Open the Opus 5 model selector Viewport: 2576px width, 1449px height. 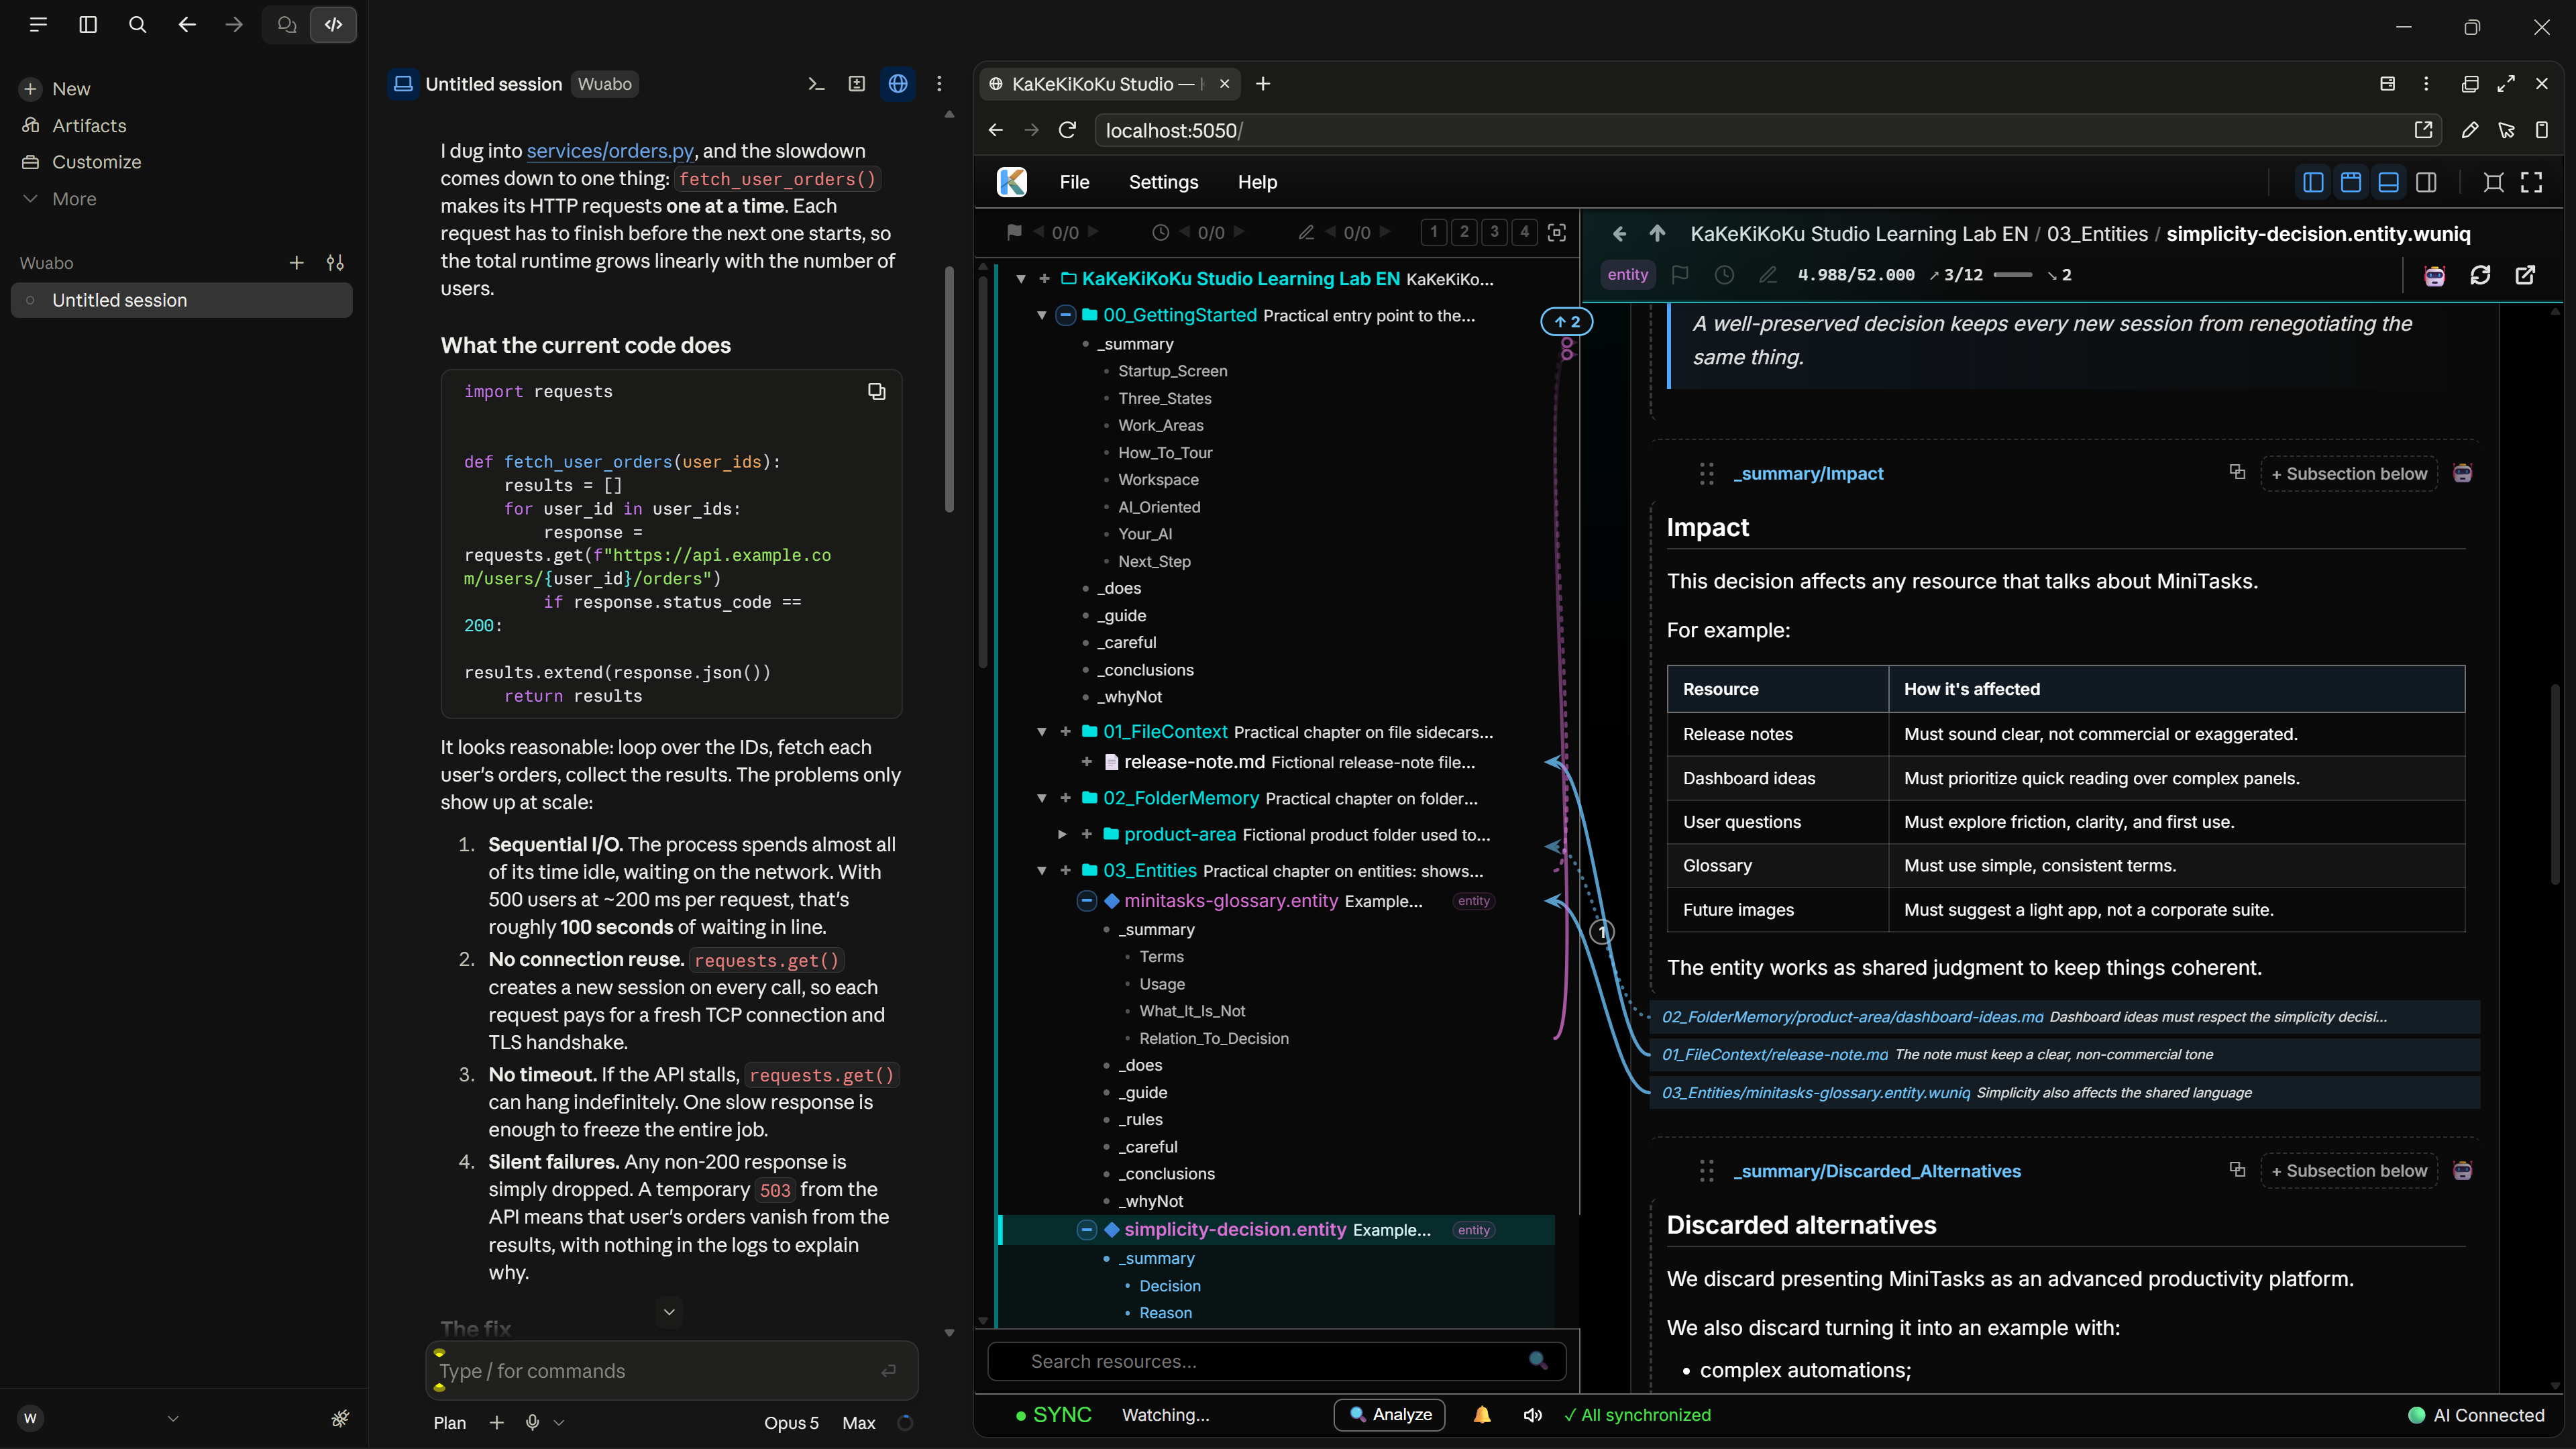(x=791, y=1422)
